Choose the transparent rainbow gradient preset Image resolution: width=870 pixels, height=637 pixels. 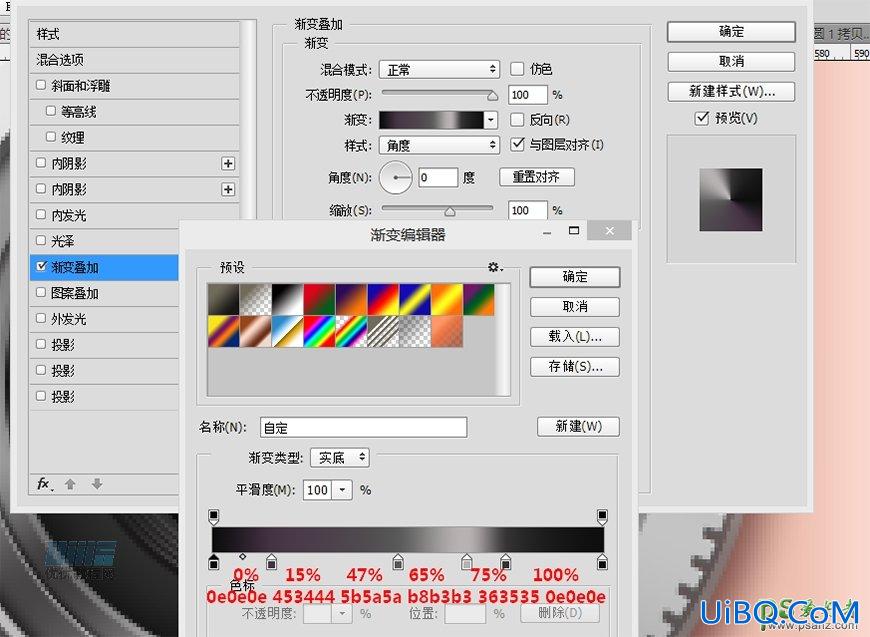[x=351, y=331]
